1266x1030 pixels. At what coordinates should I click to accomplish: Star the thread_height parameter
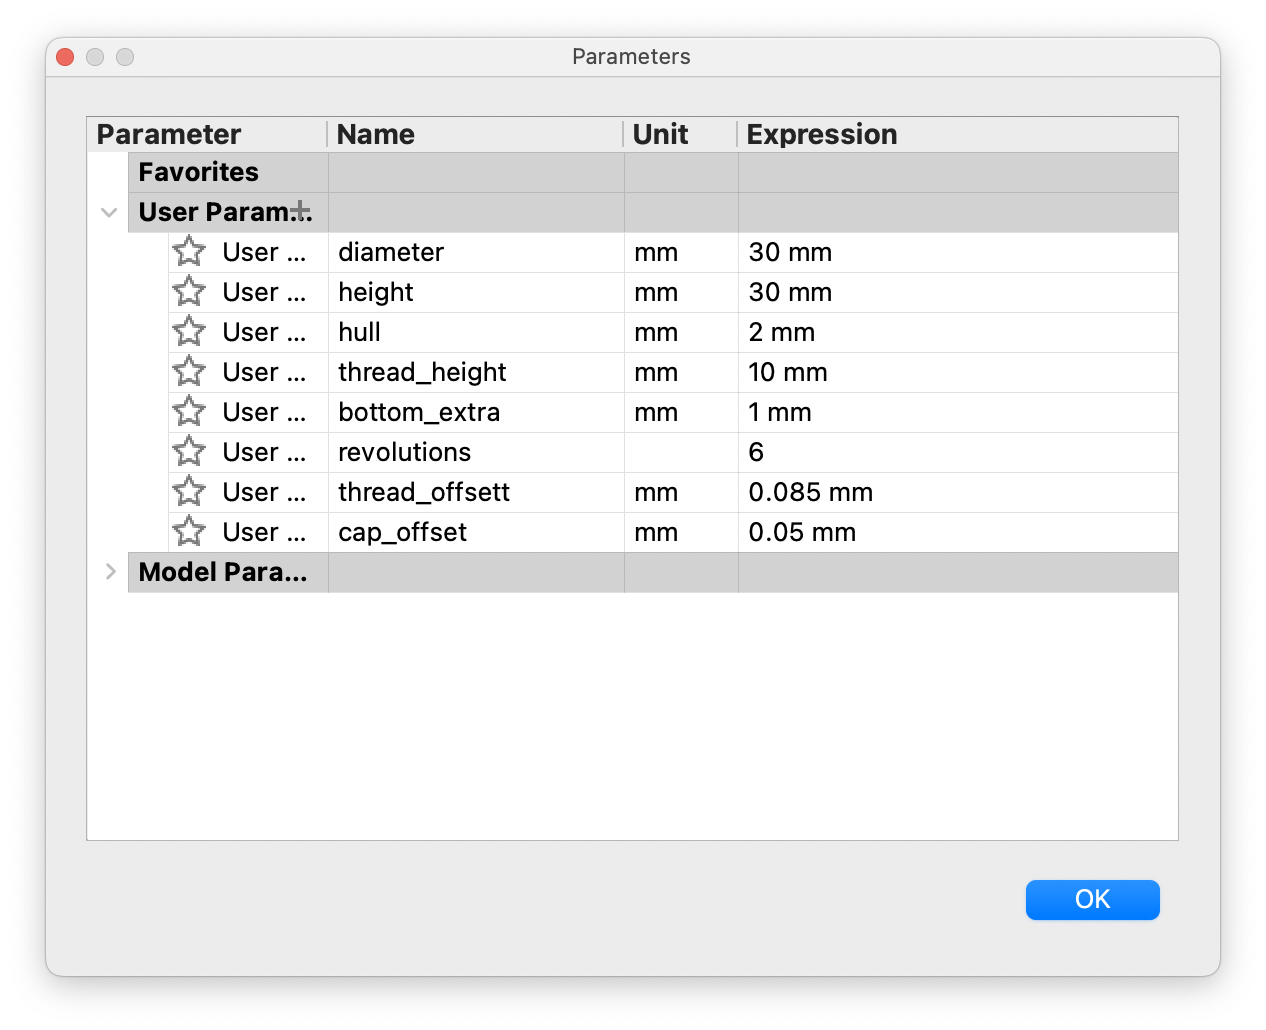(x=189, y=372)
